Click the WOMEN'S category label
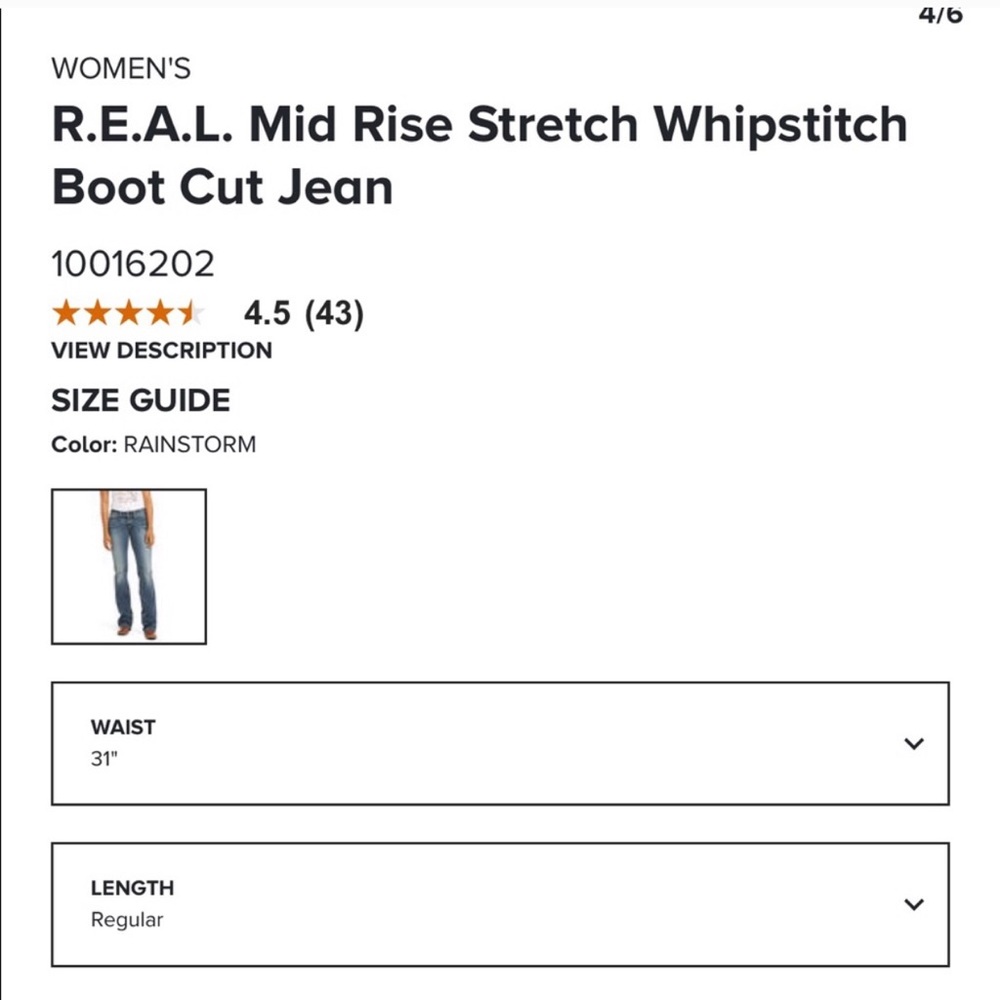 pos(122,68)
